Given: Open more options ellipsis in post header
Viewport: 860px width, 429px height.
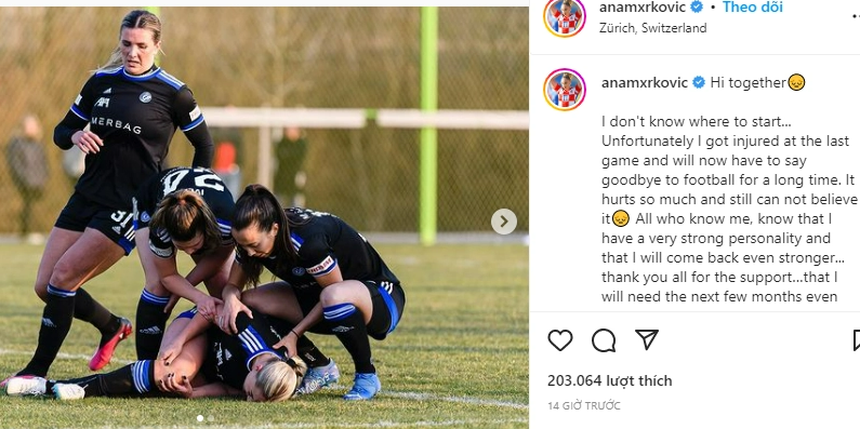Looking at the screenshot, I should point(856,18).
